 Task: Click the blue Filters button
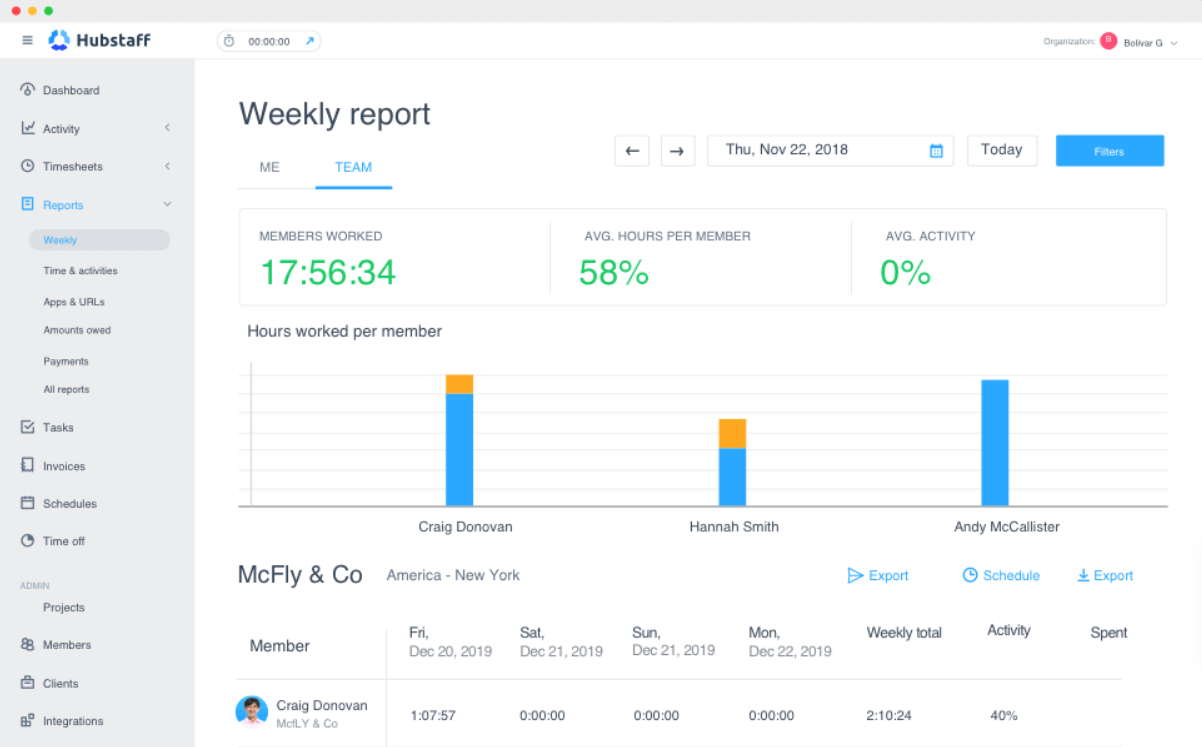[1109, 151]
